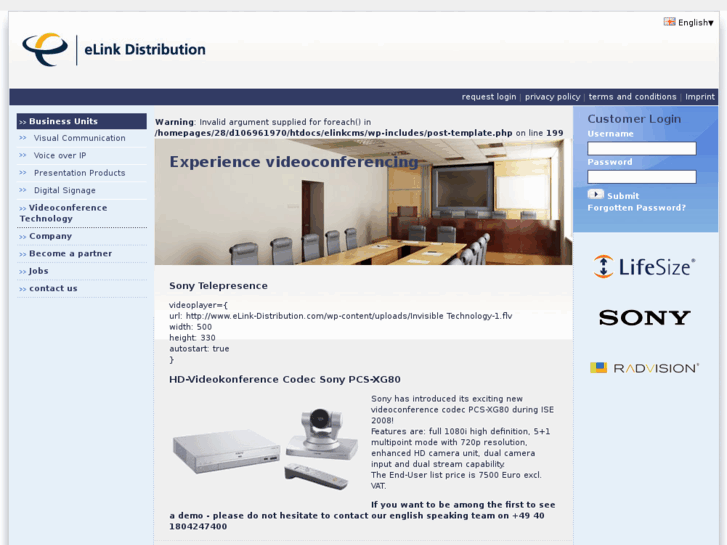Open Videoconference Technology menu entry
This screenshot has width=727, height=545.
(64, 213)
